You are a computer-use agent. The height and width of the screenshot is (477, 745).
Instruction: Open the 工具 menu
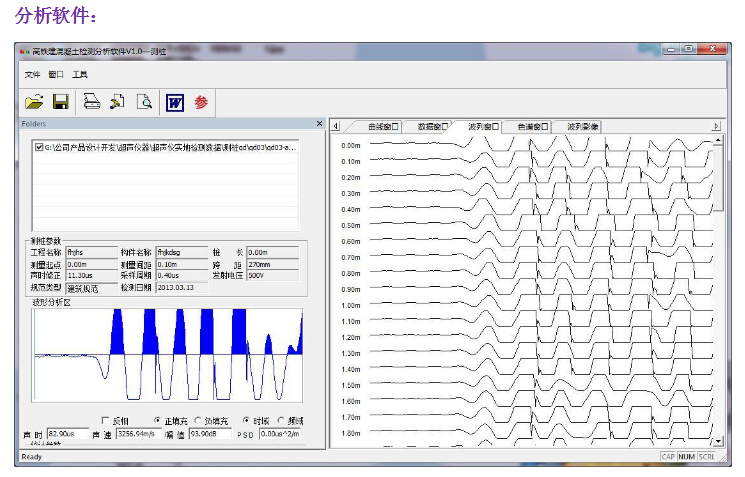(79, 74)
